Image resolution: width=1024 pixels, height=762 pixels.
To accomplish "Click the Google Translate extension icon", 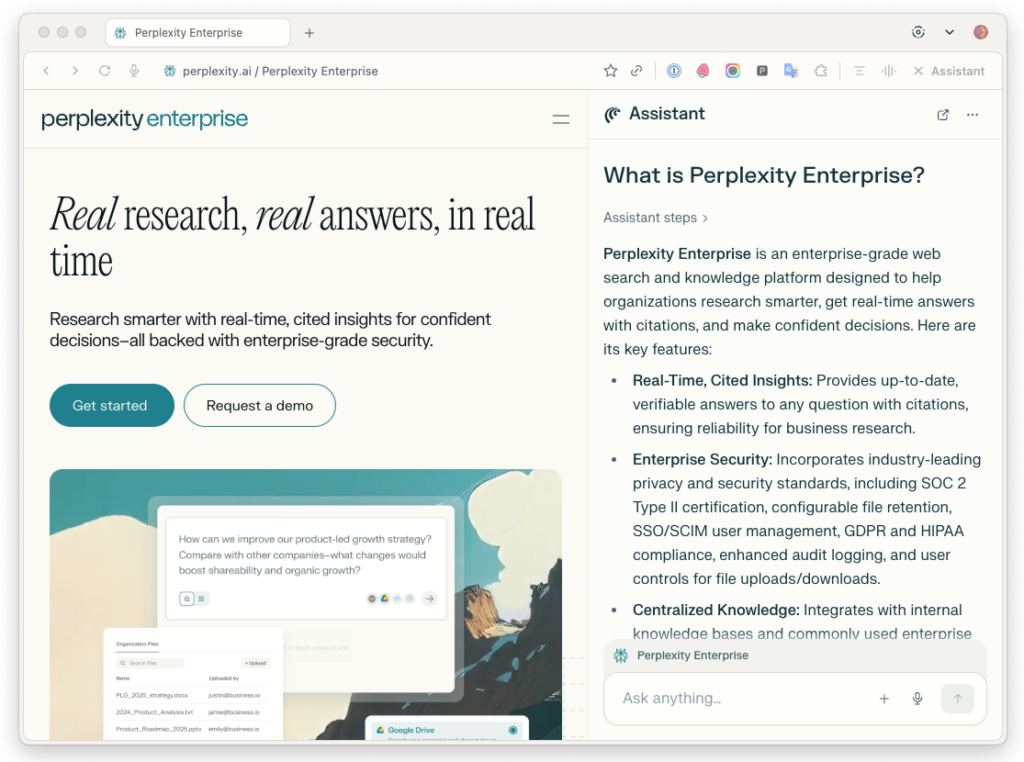I will coord(791,71).
